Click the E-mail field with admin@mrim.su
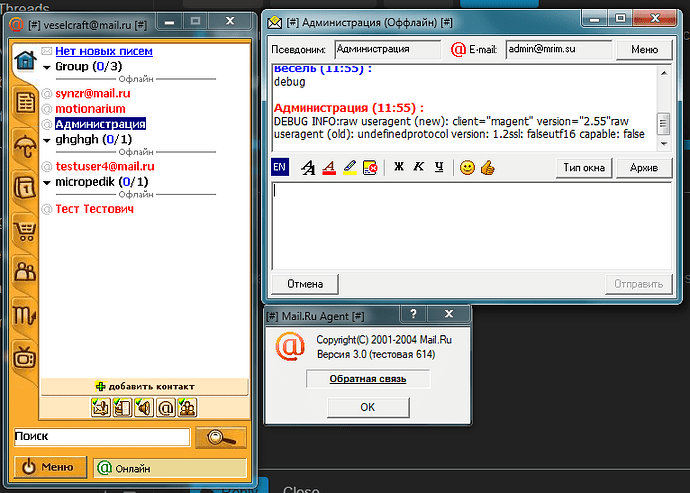This screenshot has height=493, width=690. coord(559,49)
